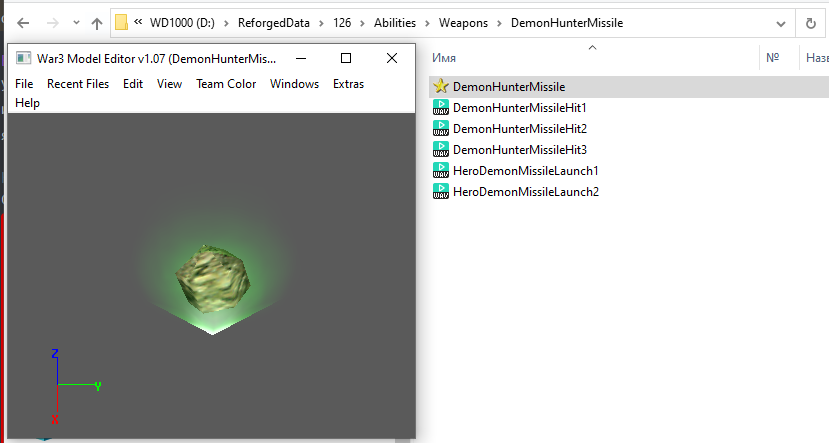The image size is (829, 443).
Task: Navigate to Weapons breadcrumb folder
Action: pyautogui.click(x=463, y=23)
